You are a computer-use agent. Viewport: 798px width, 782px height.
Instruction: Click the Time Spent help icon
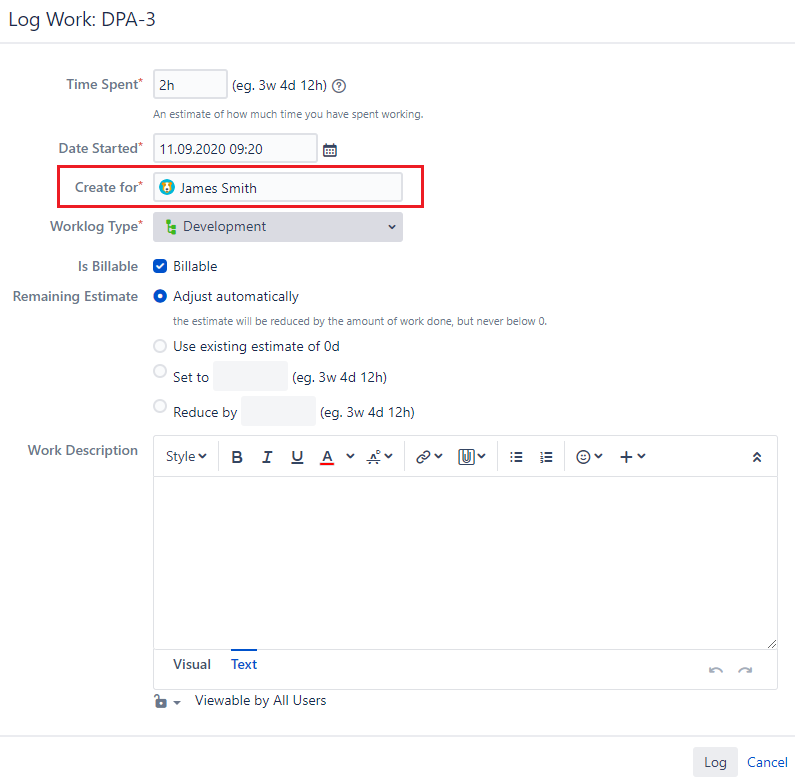coord(339,86)
